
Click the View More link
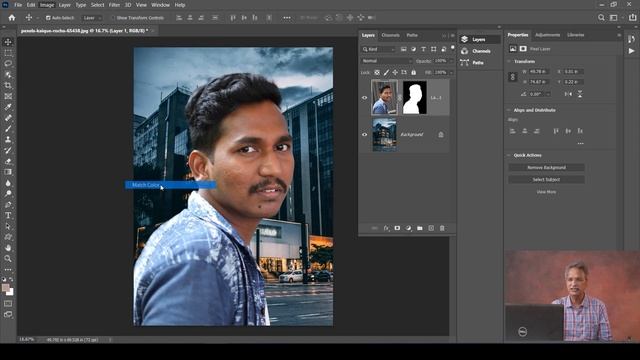(x=546, y=192)
